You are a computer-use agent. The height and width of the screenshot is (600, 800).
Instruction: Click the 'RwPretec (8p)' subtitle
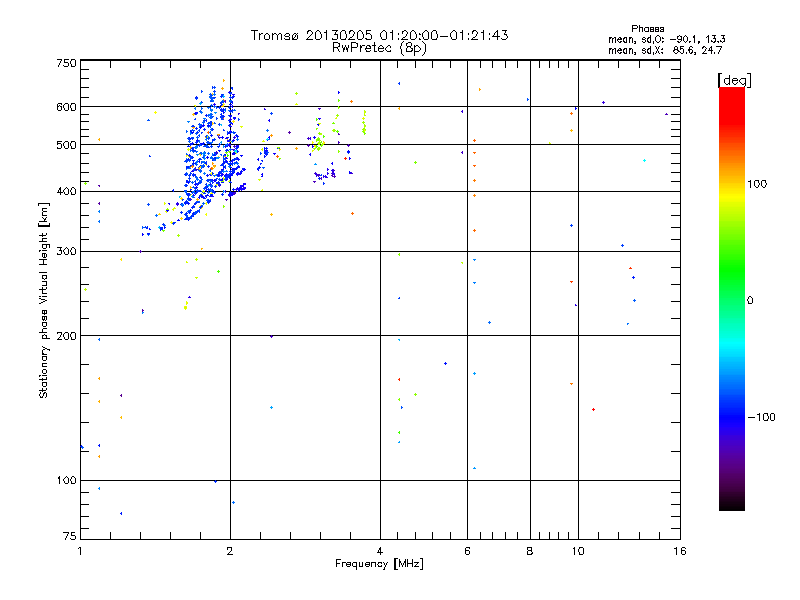[379, 48]
